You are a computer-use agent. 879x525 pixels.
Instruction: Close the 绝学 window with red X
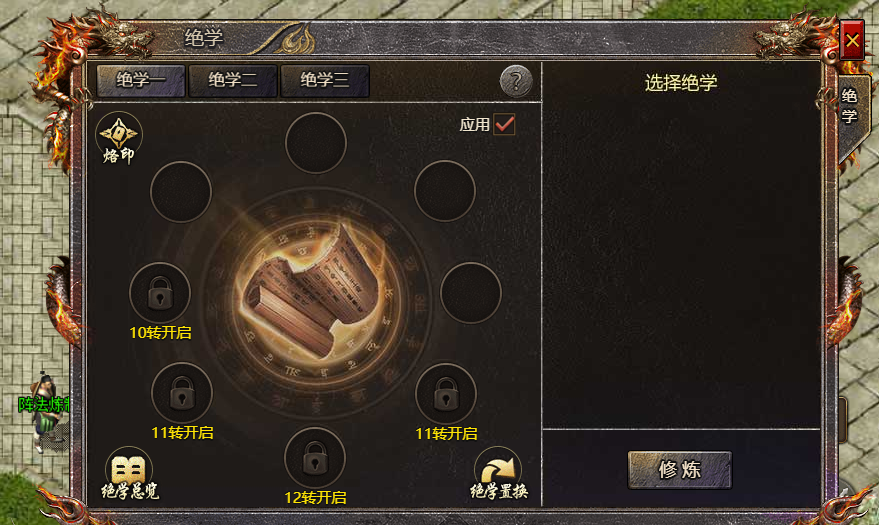pyautogui.click(x=852, y=40)
